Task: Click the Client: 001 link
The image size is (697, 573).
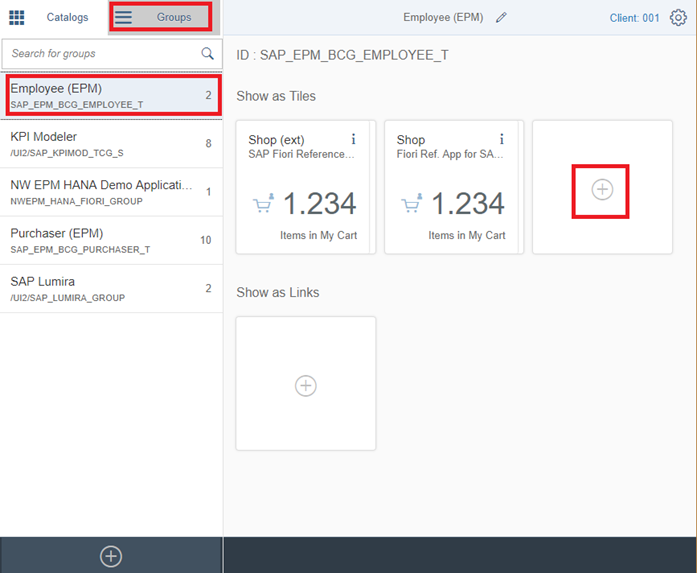Action: [x=634, y=18]
